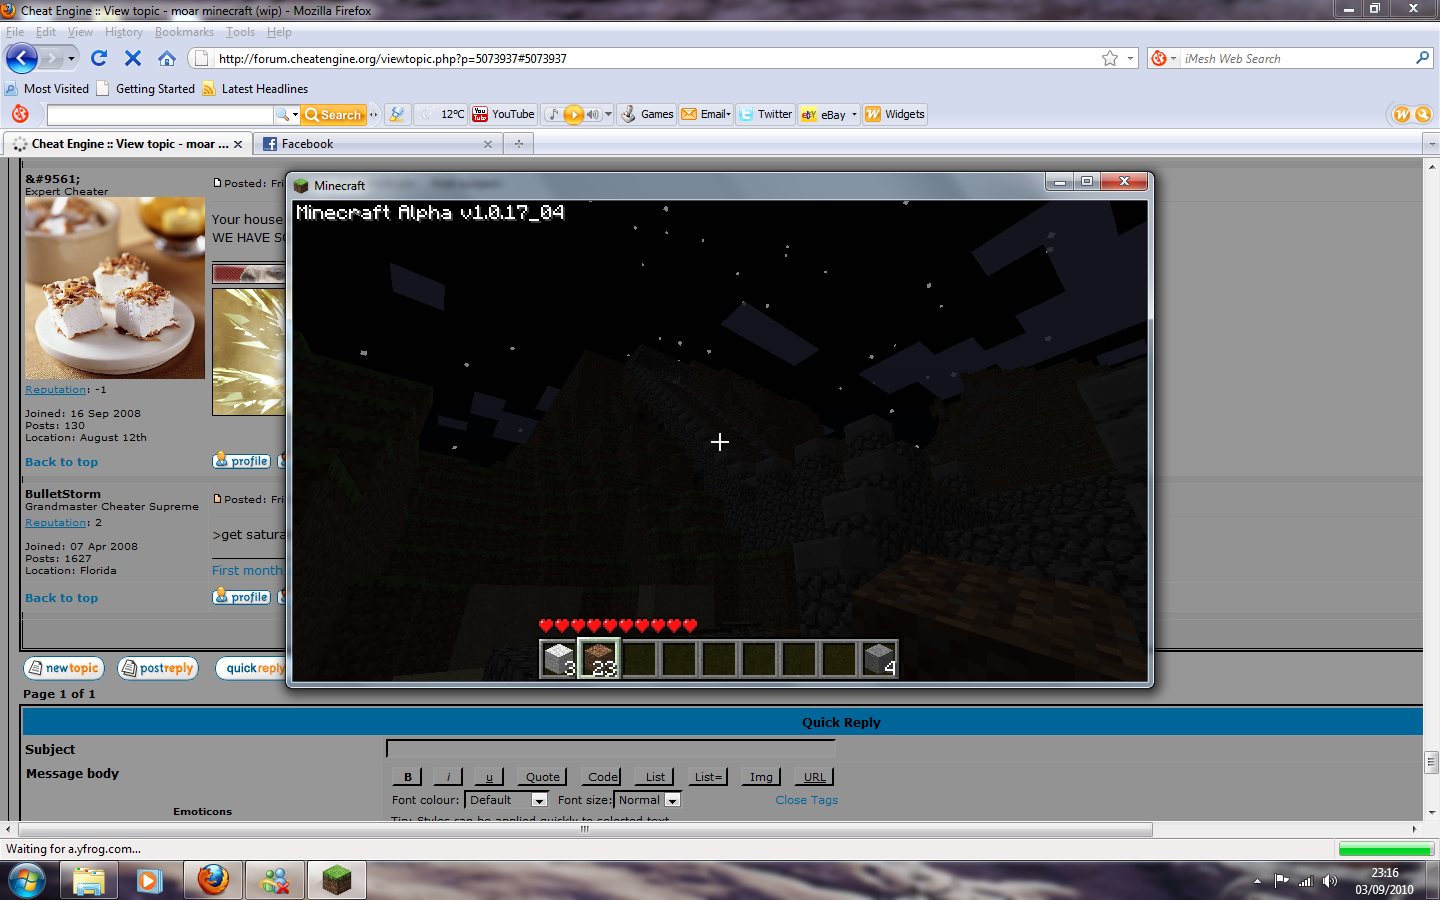The image size is (1440, 900).
Task: Click the iMesh Web Search field
Action: (x=1295, y=58)
